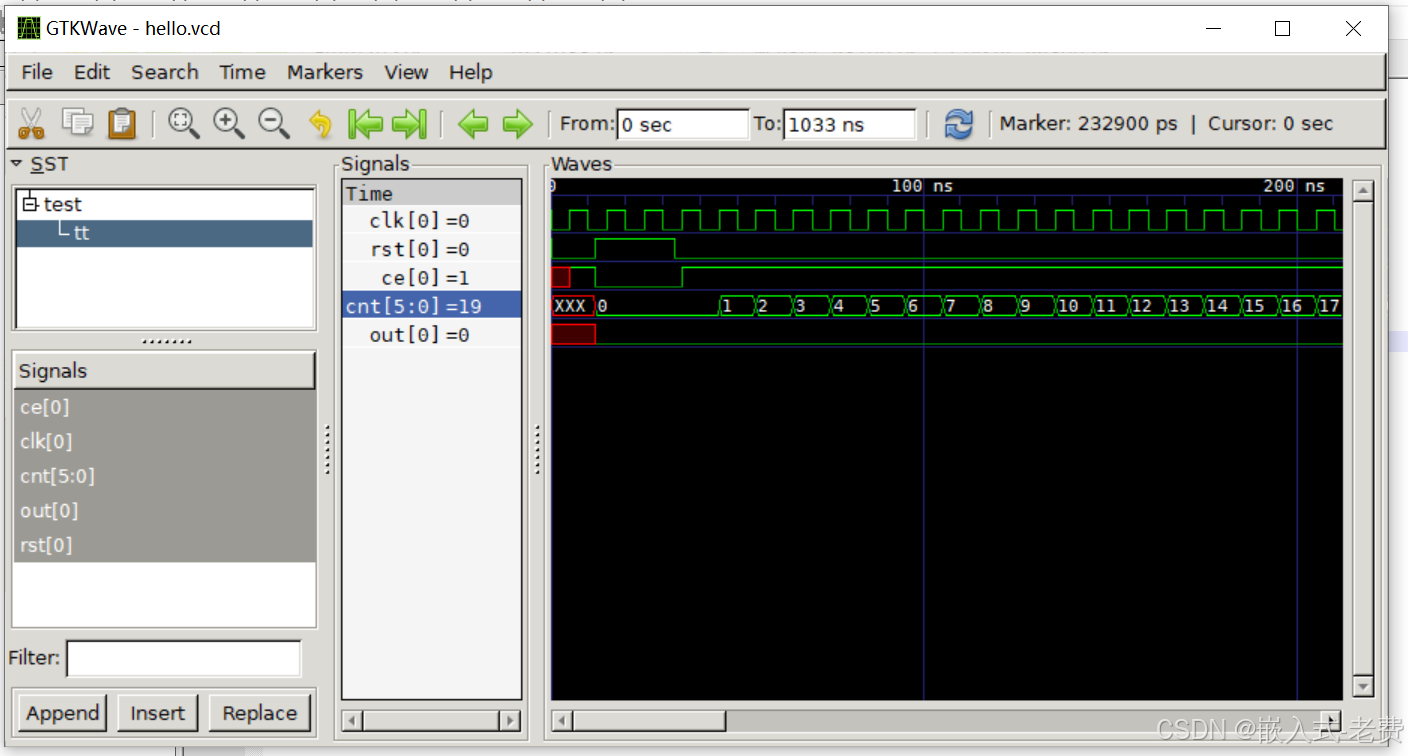Click the Cut (scissors) toolbar icon
Screen dimensions: 1408x756
tap(31, 123)
